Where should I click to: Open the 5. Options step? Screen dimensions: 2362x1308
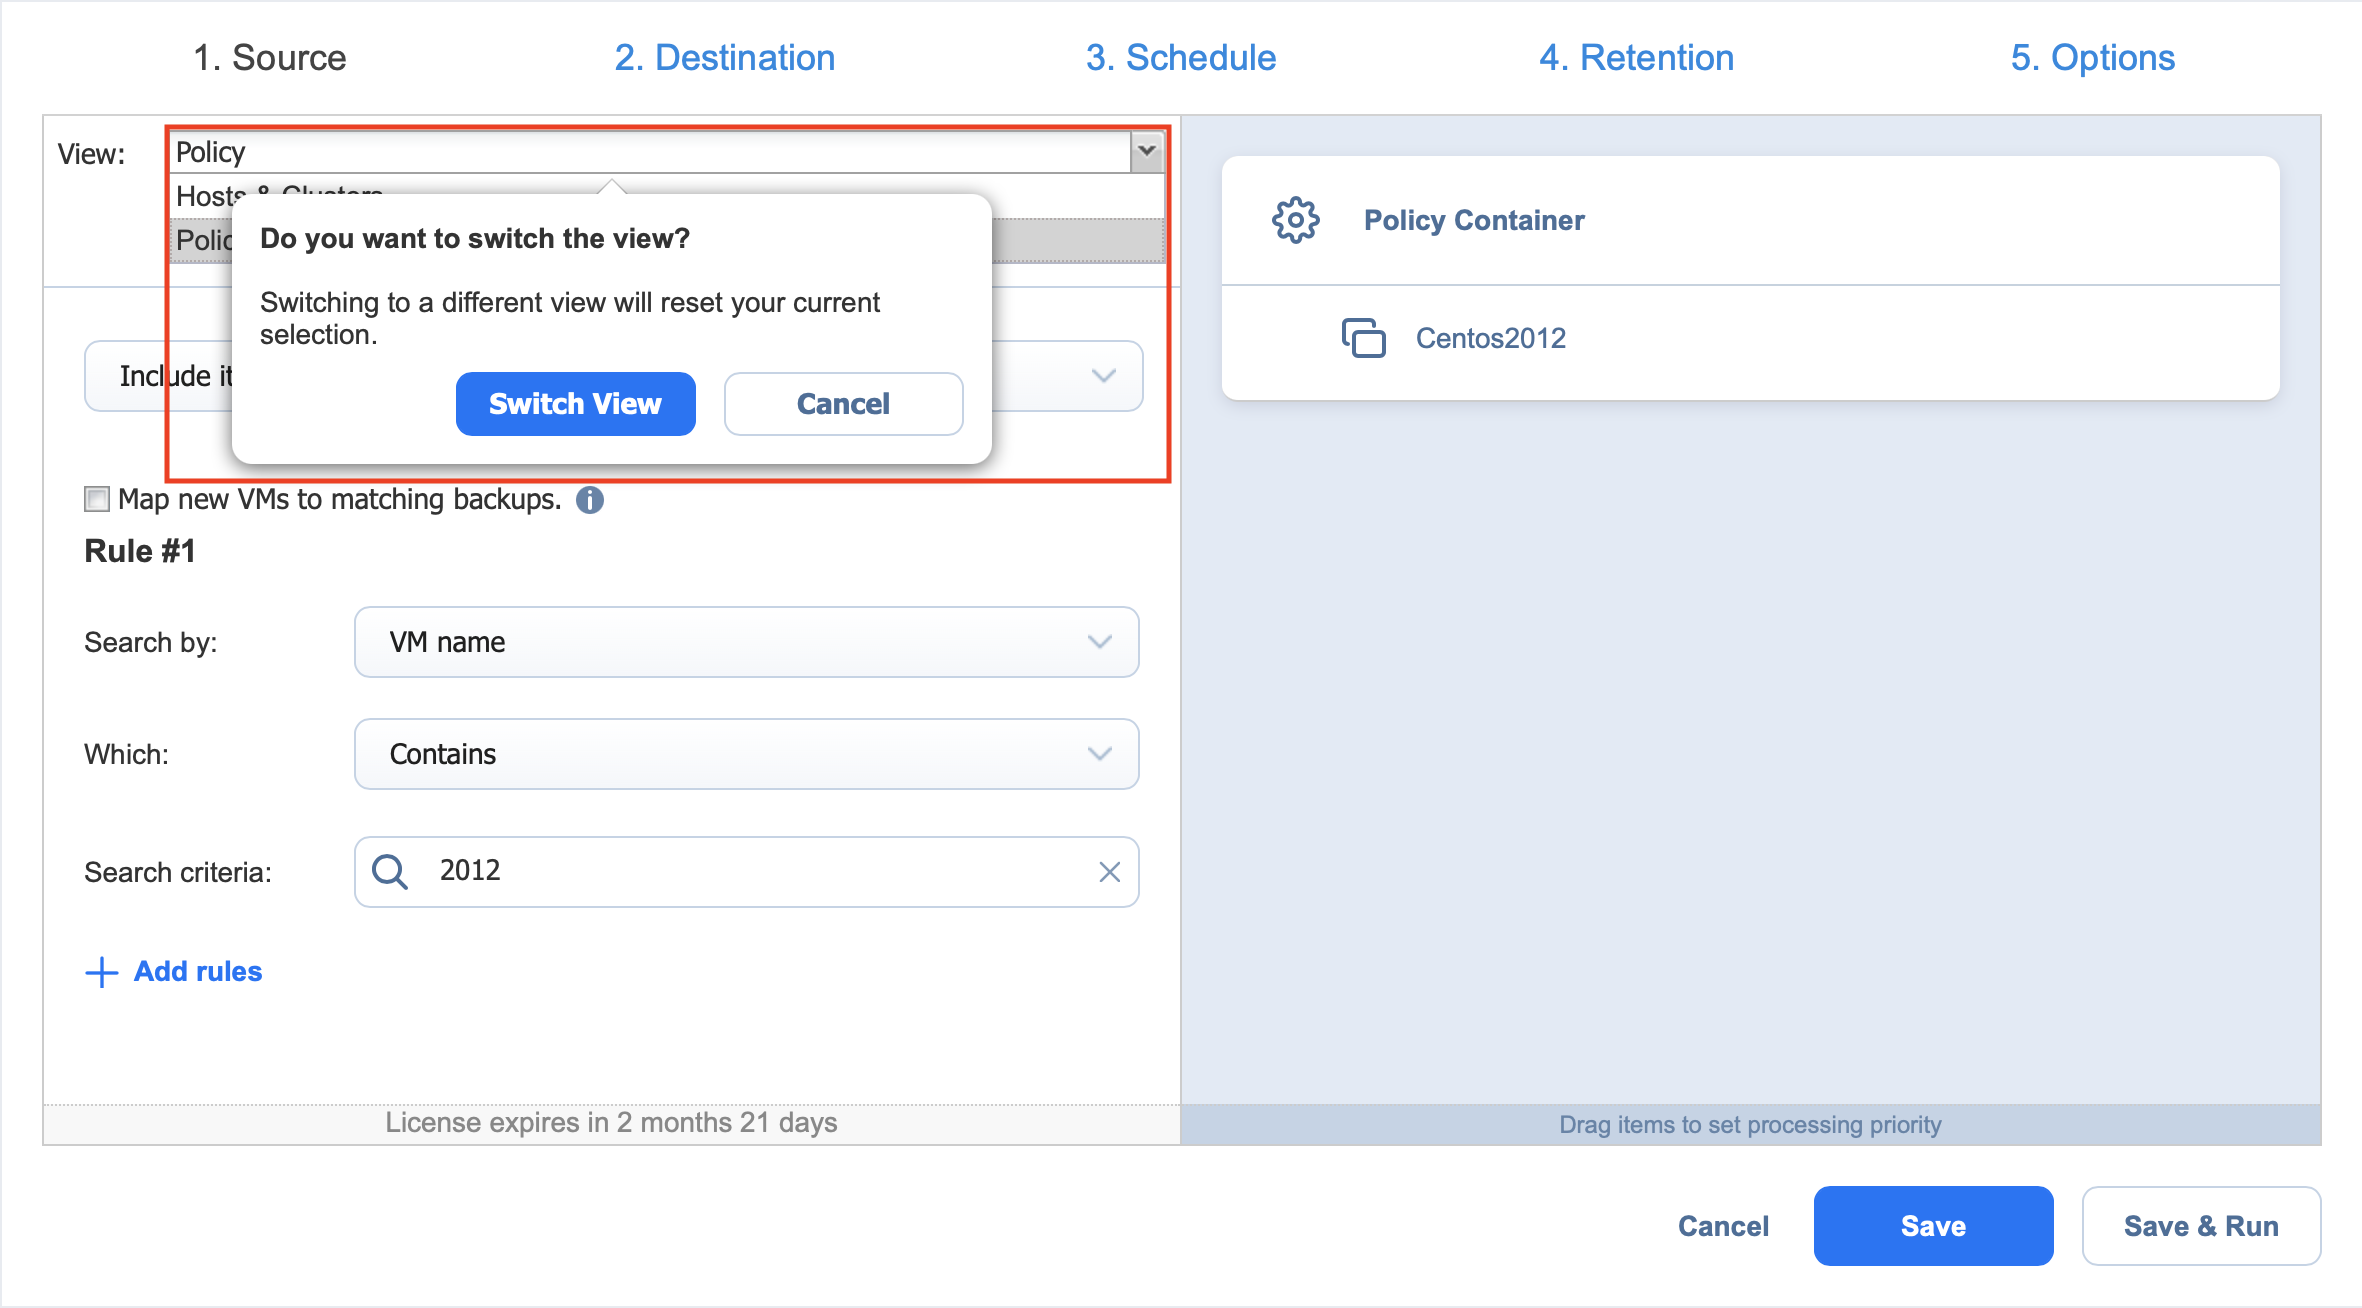pos(2092,58)
